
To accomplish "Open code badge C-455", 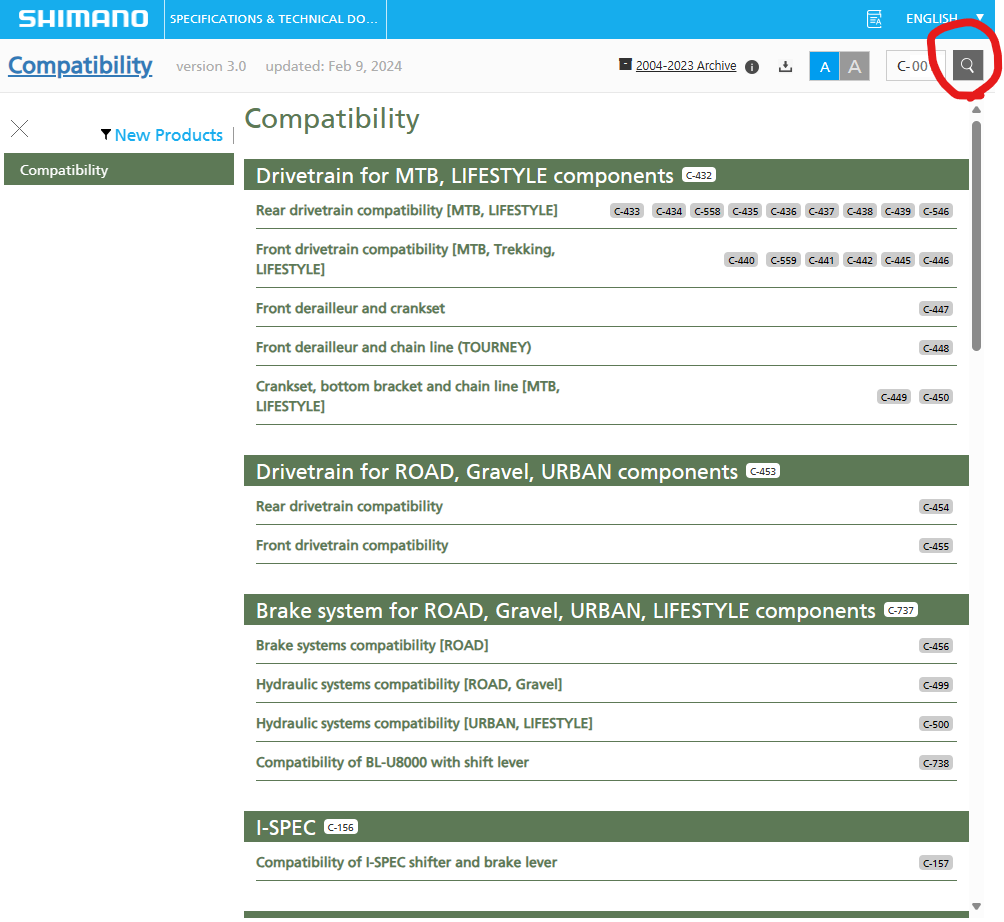I will coord(936,546).
